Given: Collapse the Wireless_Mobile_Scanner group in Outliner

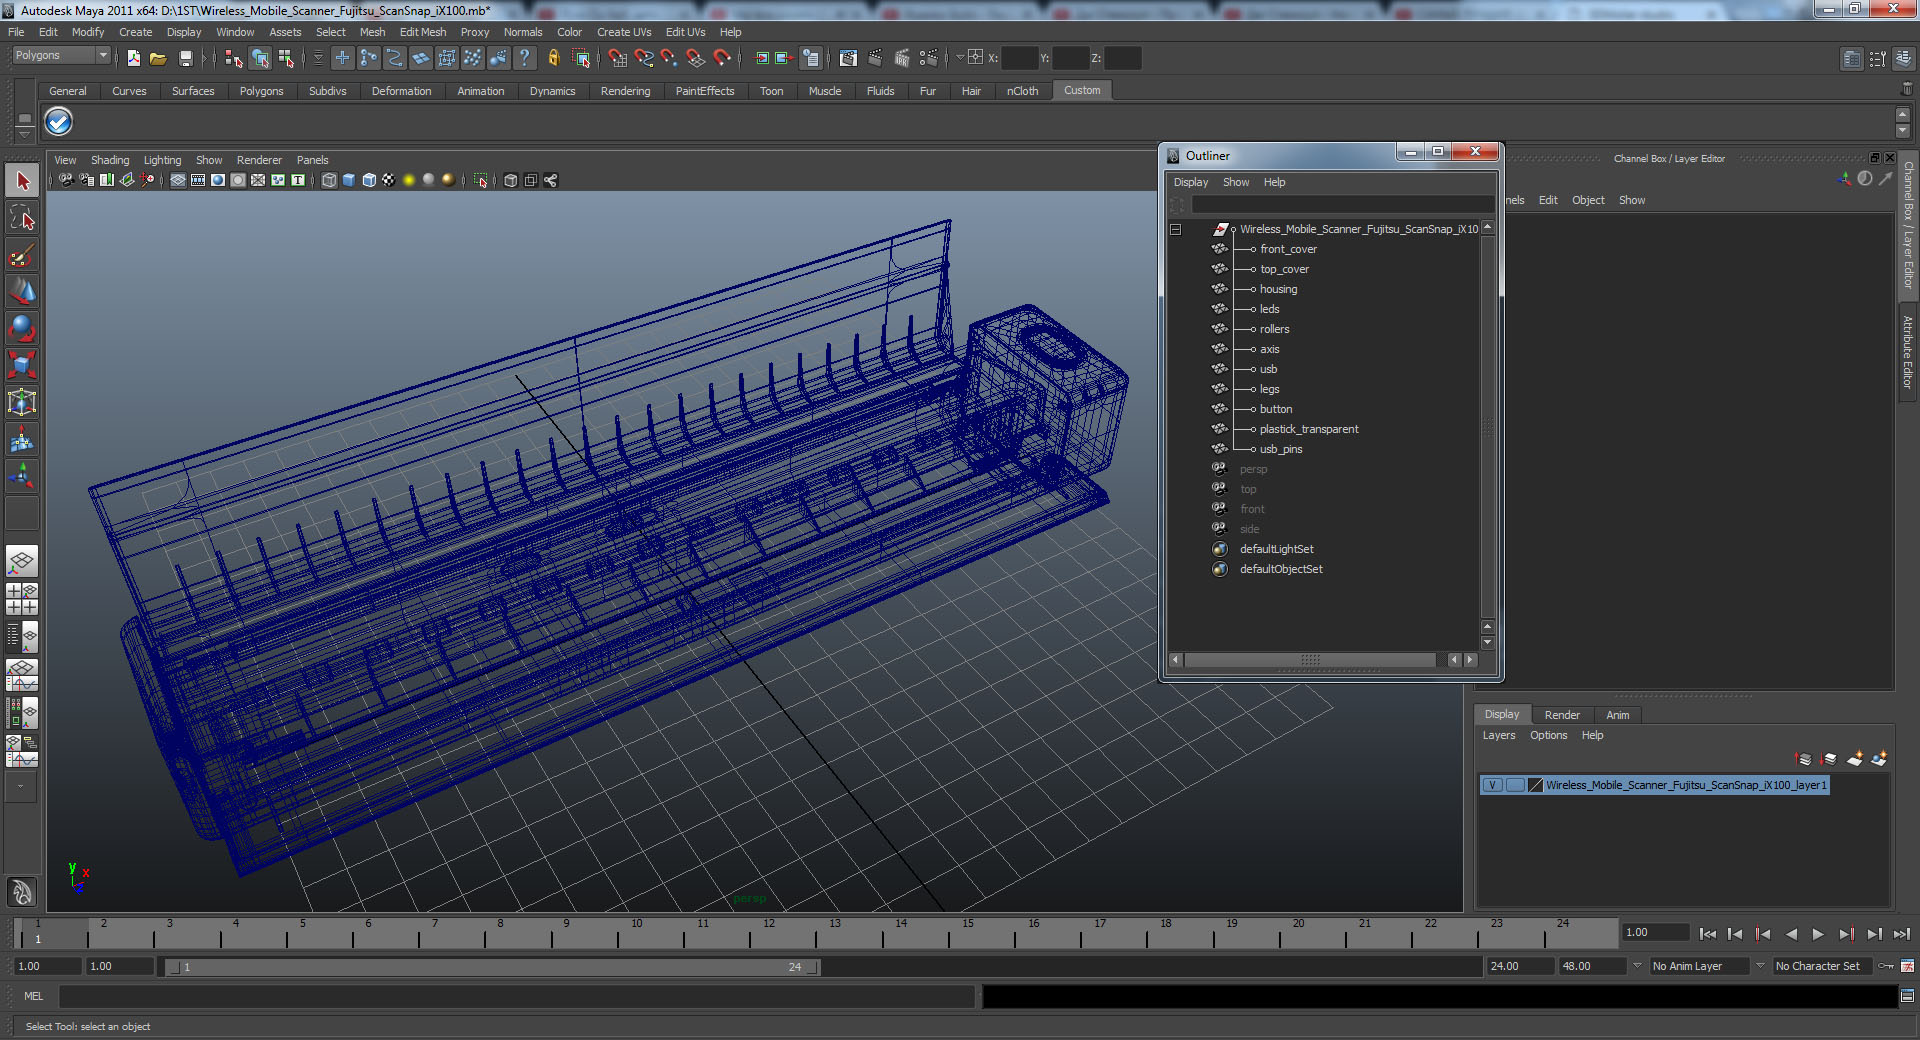Looking at the screenshot, I should click(x=1176, y=229).
